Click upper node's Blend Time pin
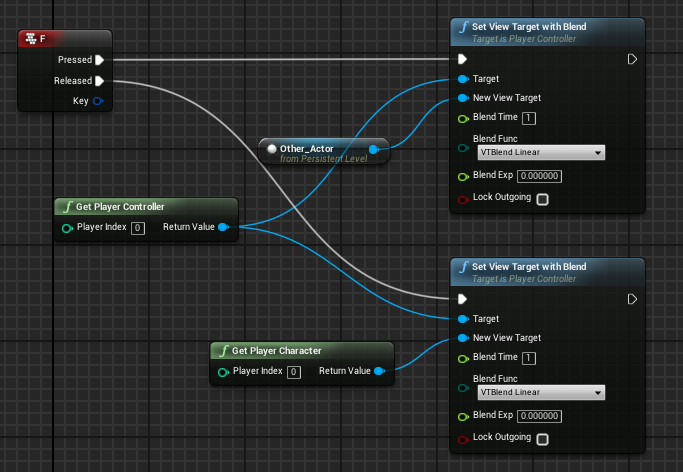 463,118
